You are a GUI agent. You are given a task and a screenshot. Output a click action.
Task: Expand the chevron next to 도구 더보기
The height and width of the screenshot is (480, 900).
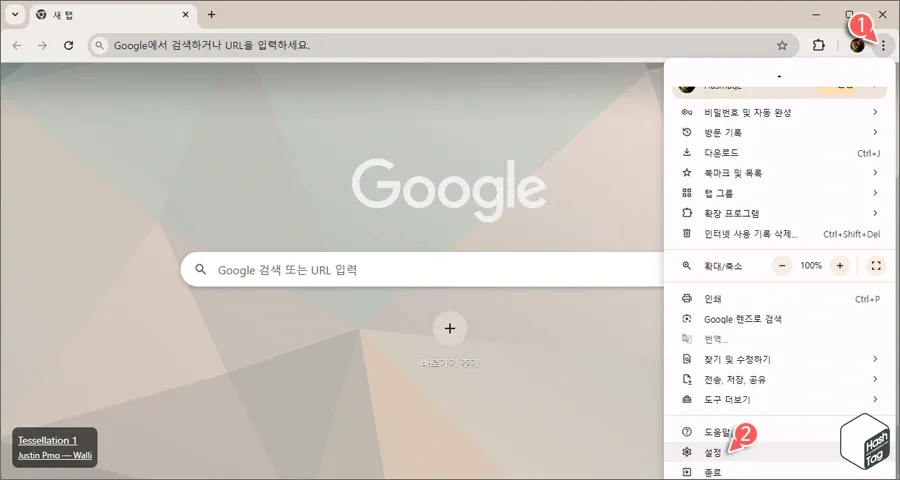[875, 399]
